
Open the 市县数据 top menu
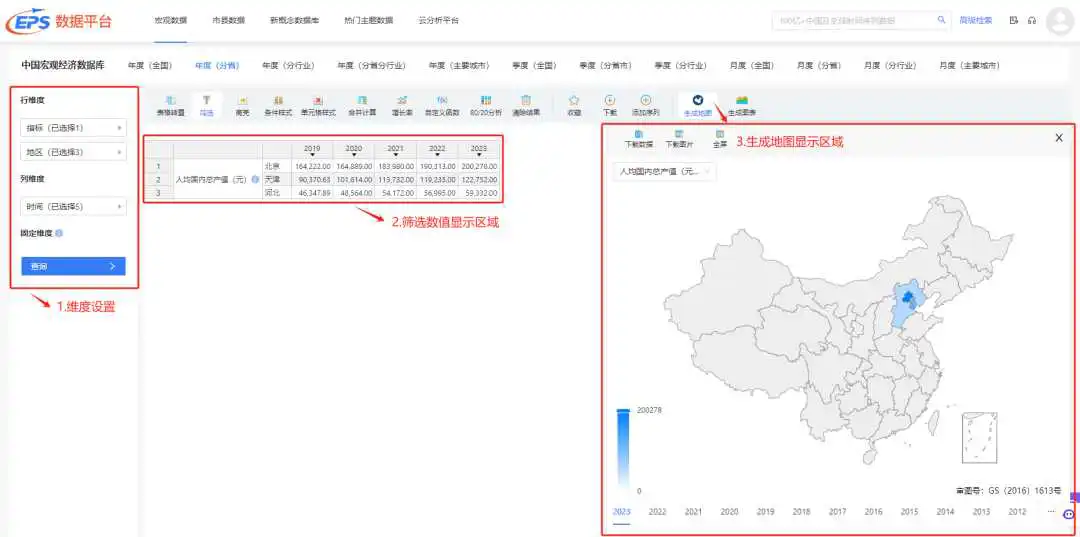tap(229, 21)
